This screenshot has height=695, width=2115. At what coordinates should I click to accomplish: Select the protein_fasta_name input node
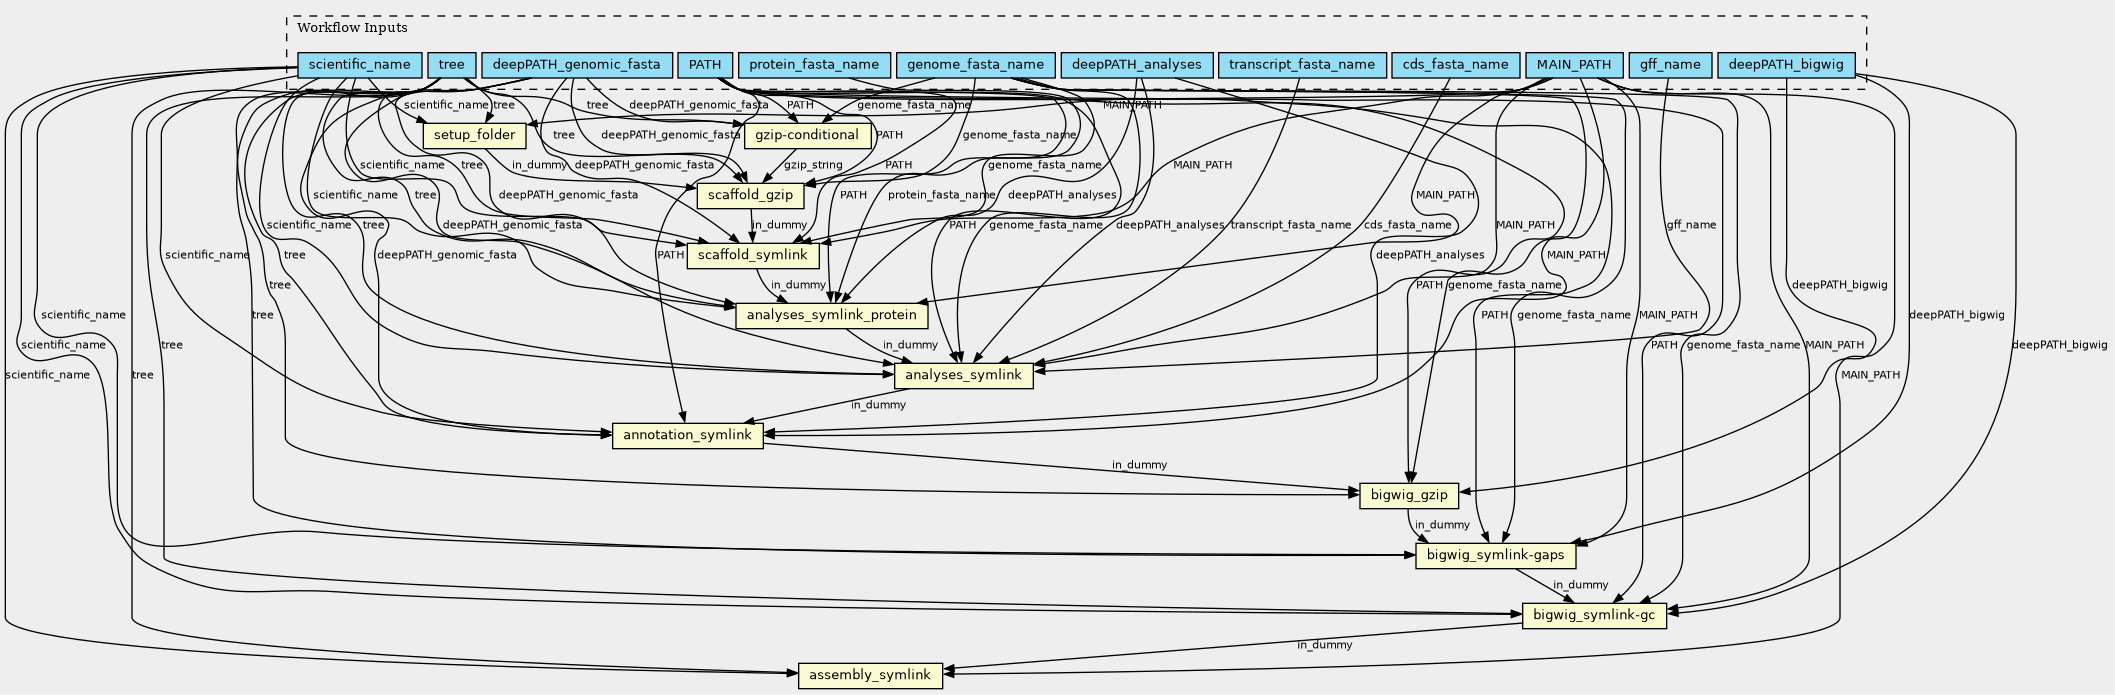(813, 65)
